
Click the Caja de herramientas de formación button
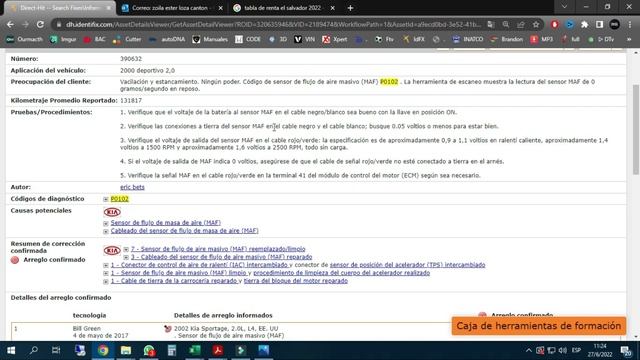pos(539,326)
